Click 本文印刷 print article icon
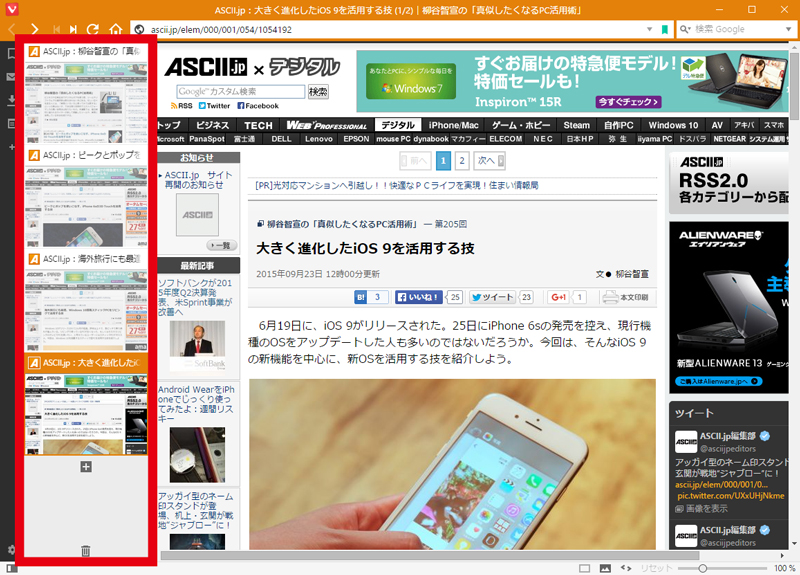The image size is (800, 575). point(625,297)
